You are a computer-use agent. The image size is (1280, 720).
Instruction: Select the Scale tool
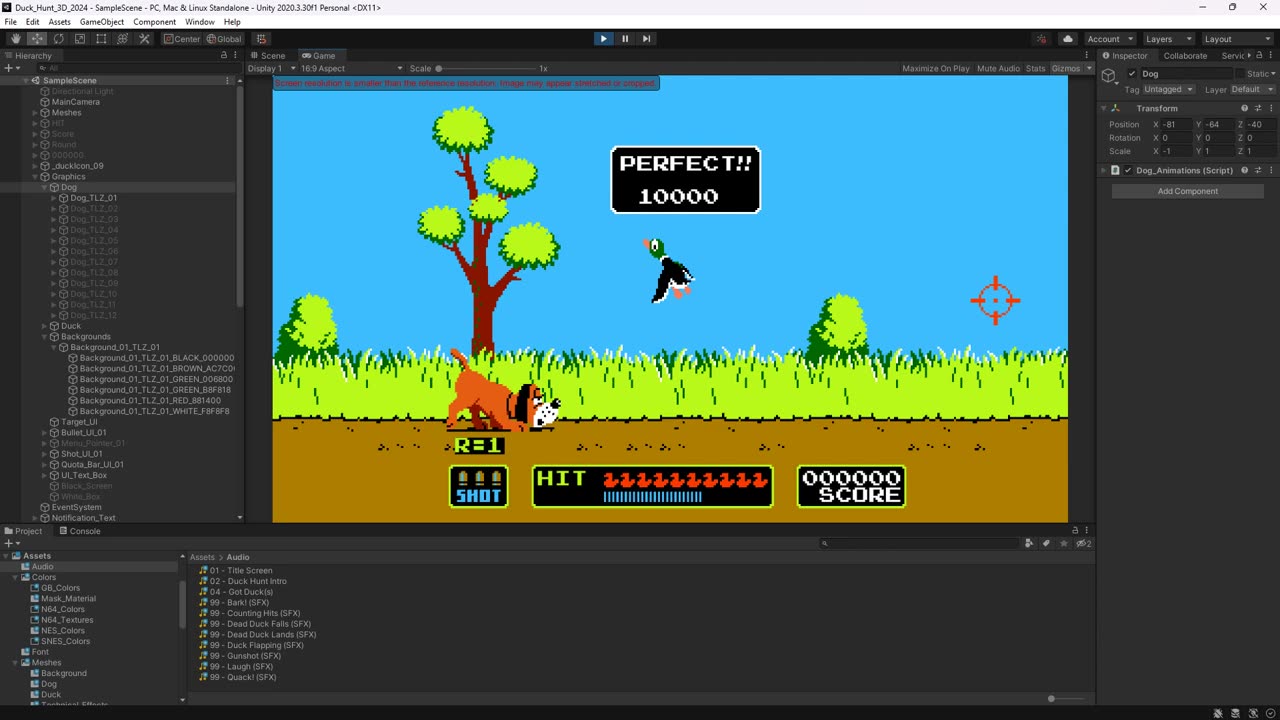pos(80,39)
